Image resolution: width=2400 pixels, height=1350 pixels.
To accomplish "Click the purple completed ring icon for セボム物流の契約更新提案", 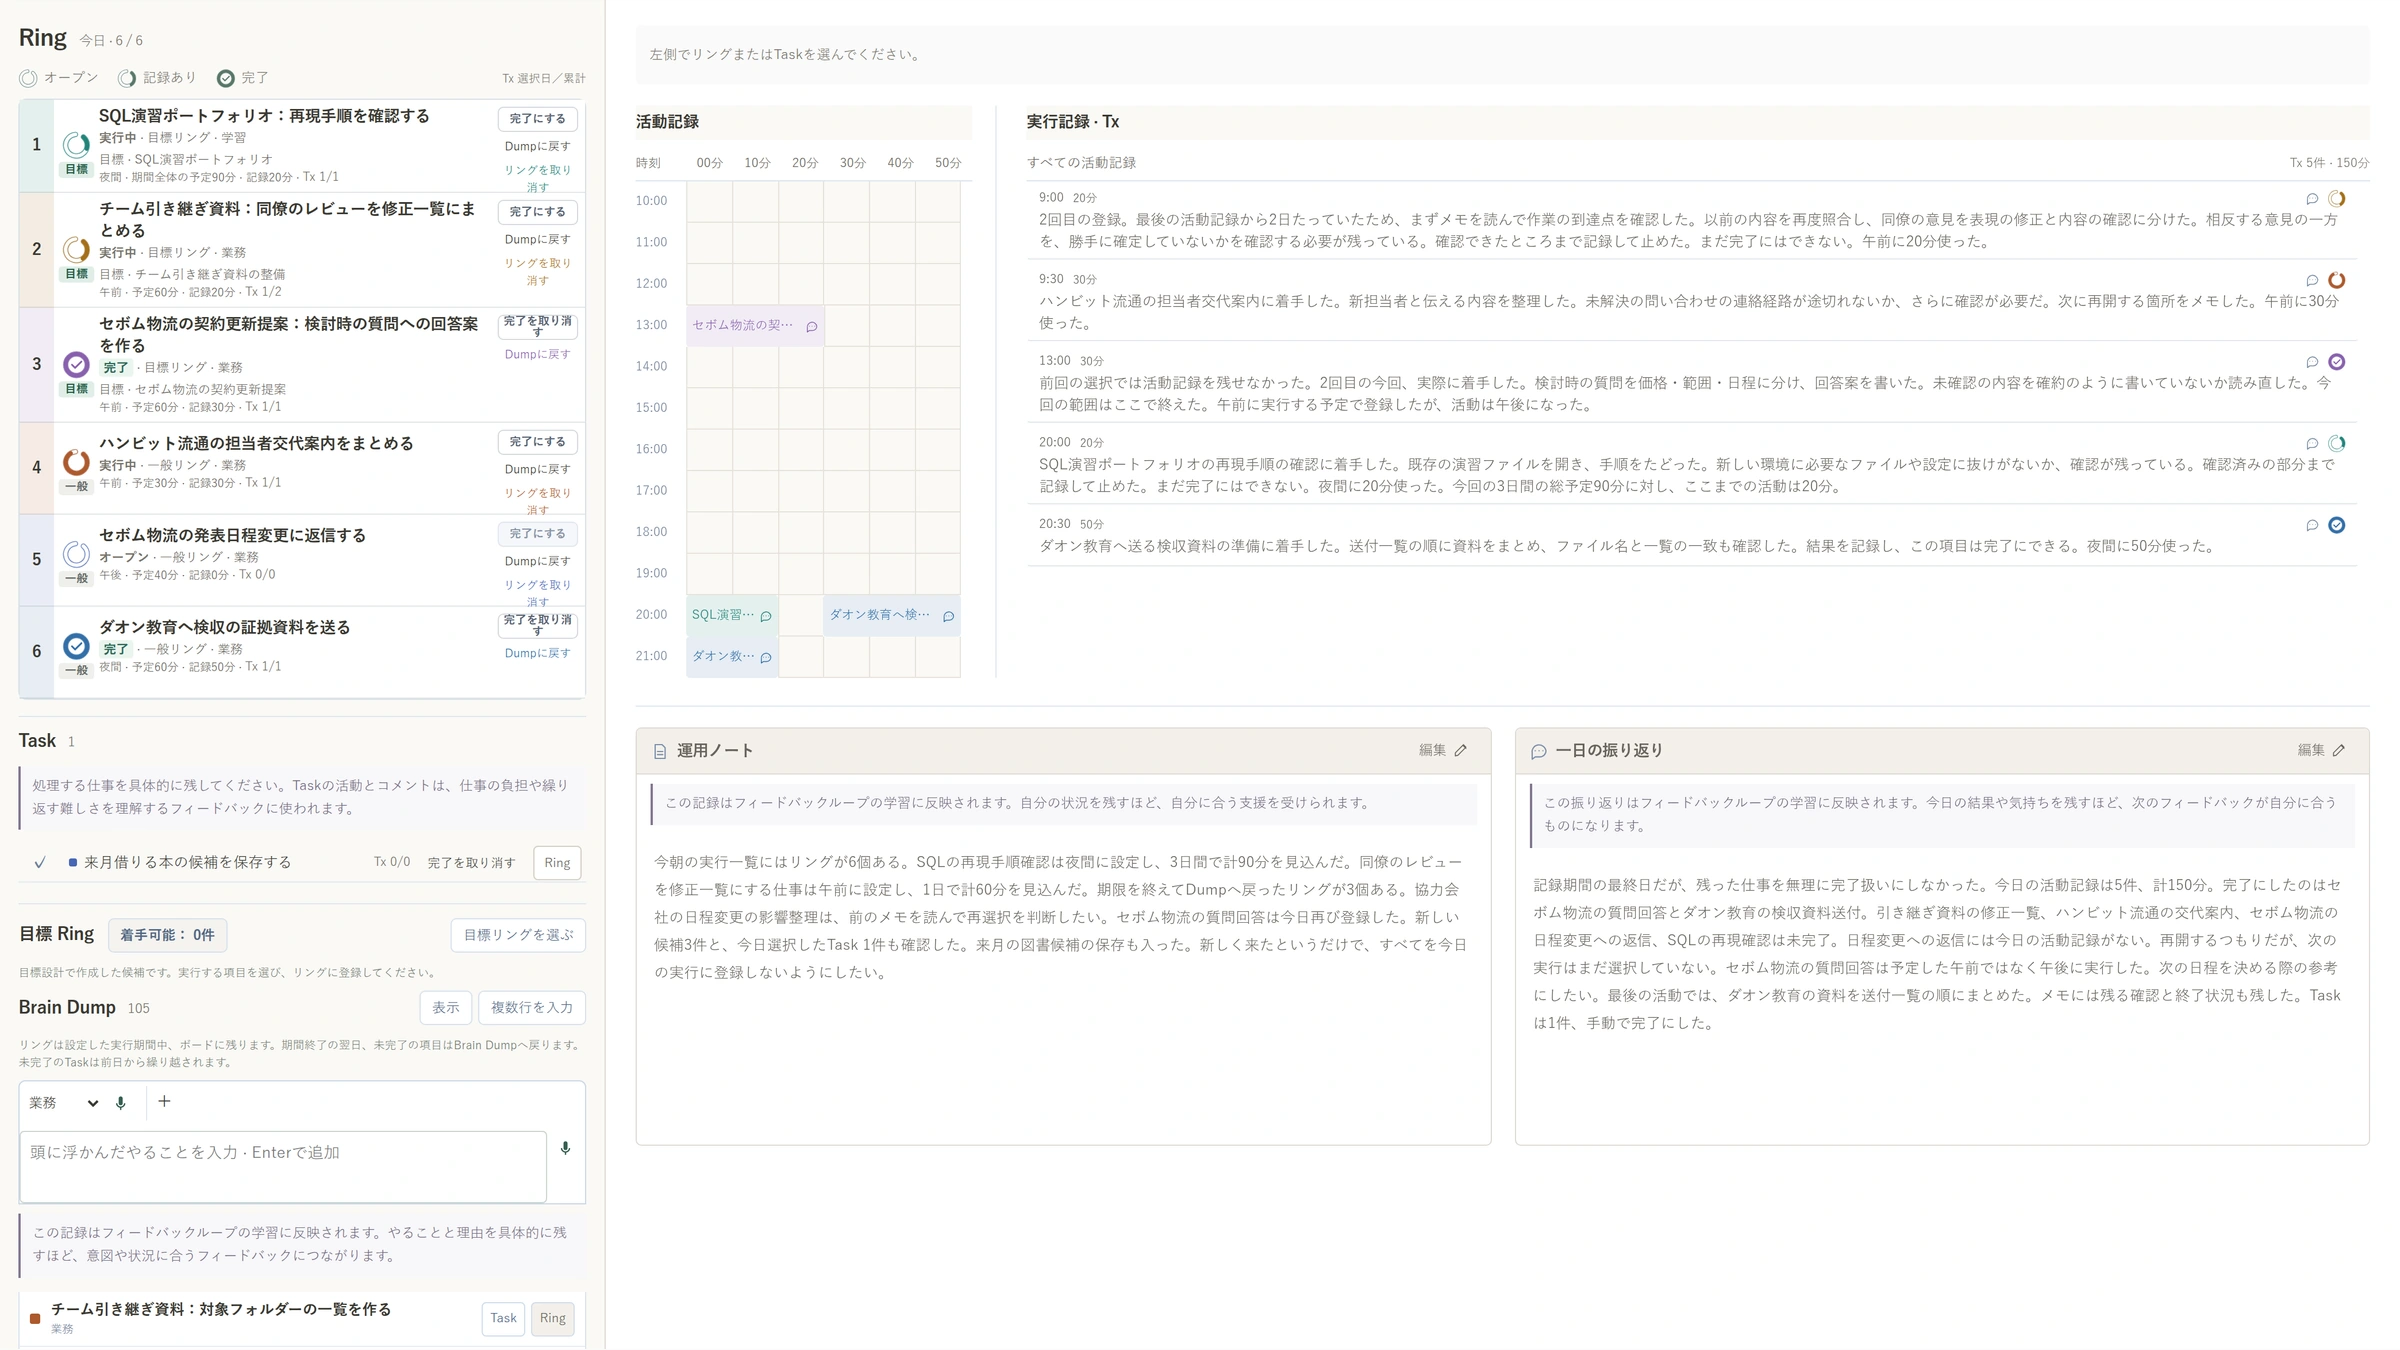I will (76, 364).
